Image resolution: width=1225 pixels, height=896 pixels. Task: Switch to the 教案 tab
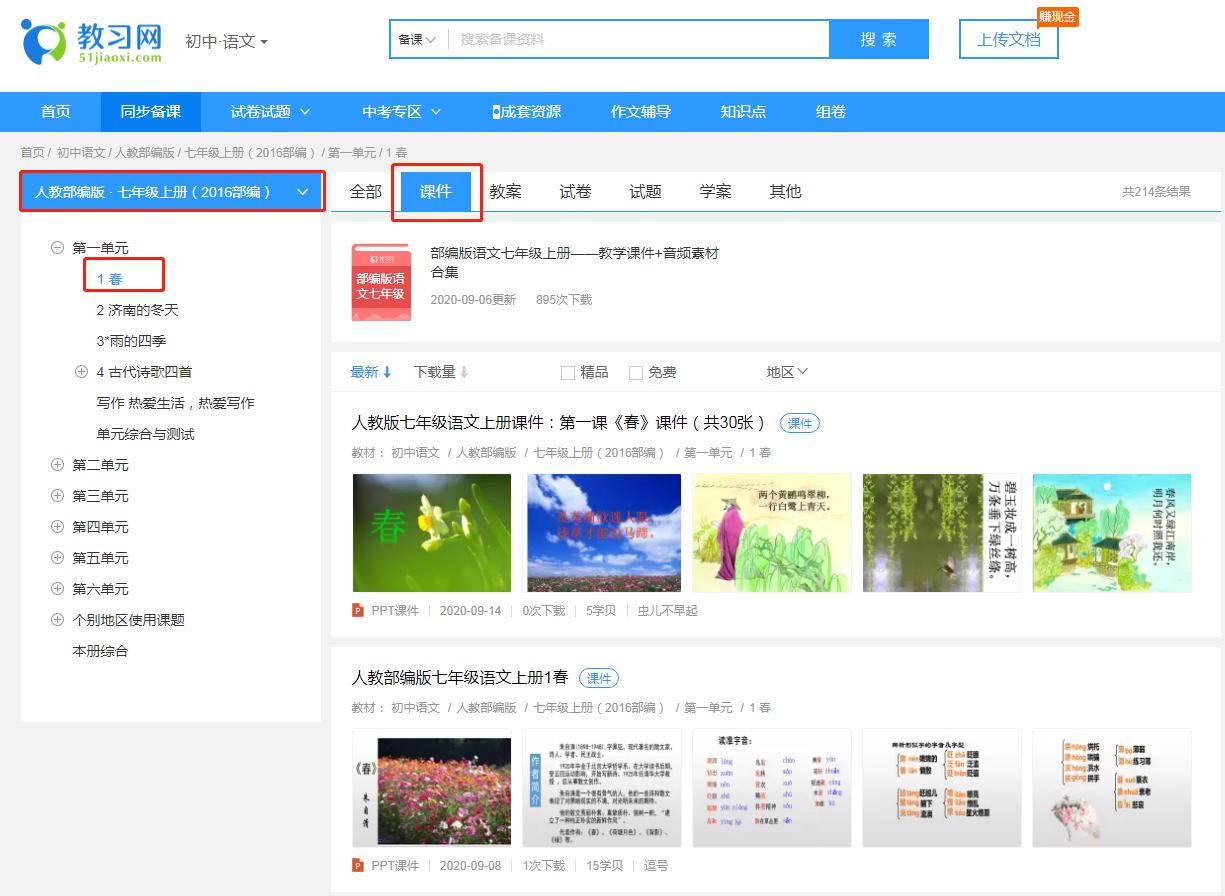[506, 191]
